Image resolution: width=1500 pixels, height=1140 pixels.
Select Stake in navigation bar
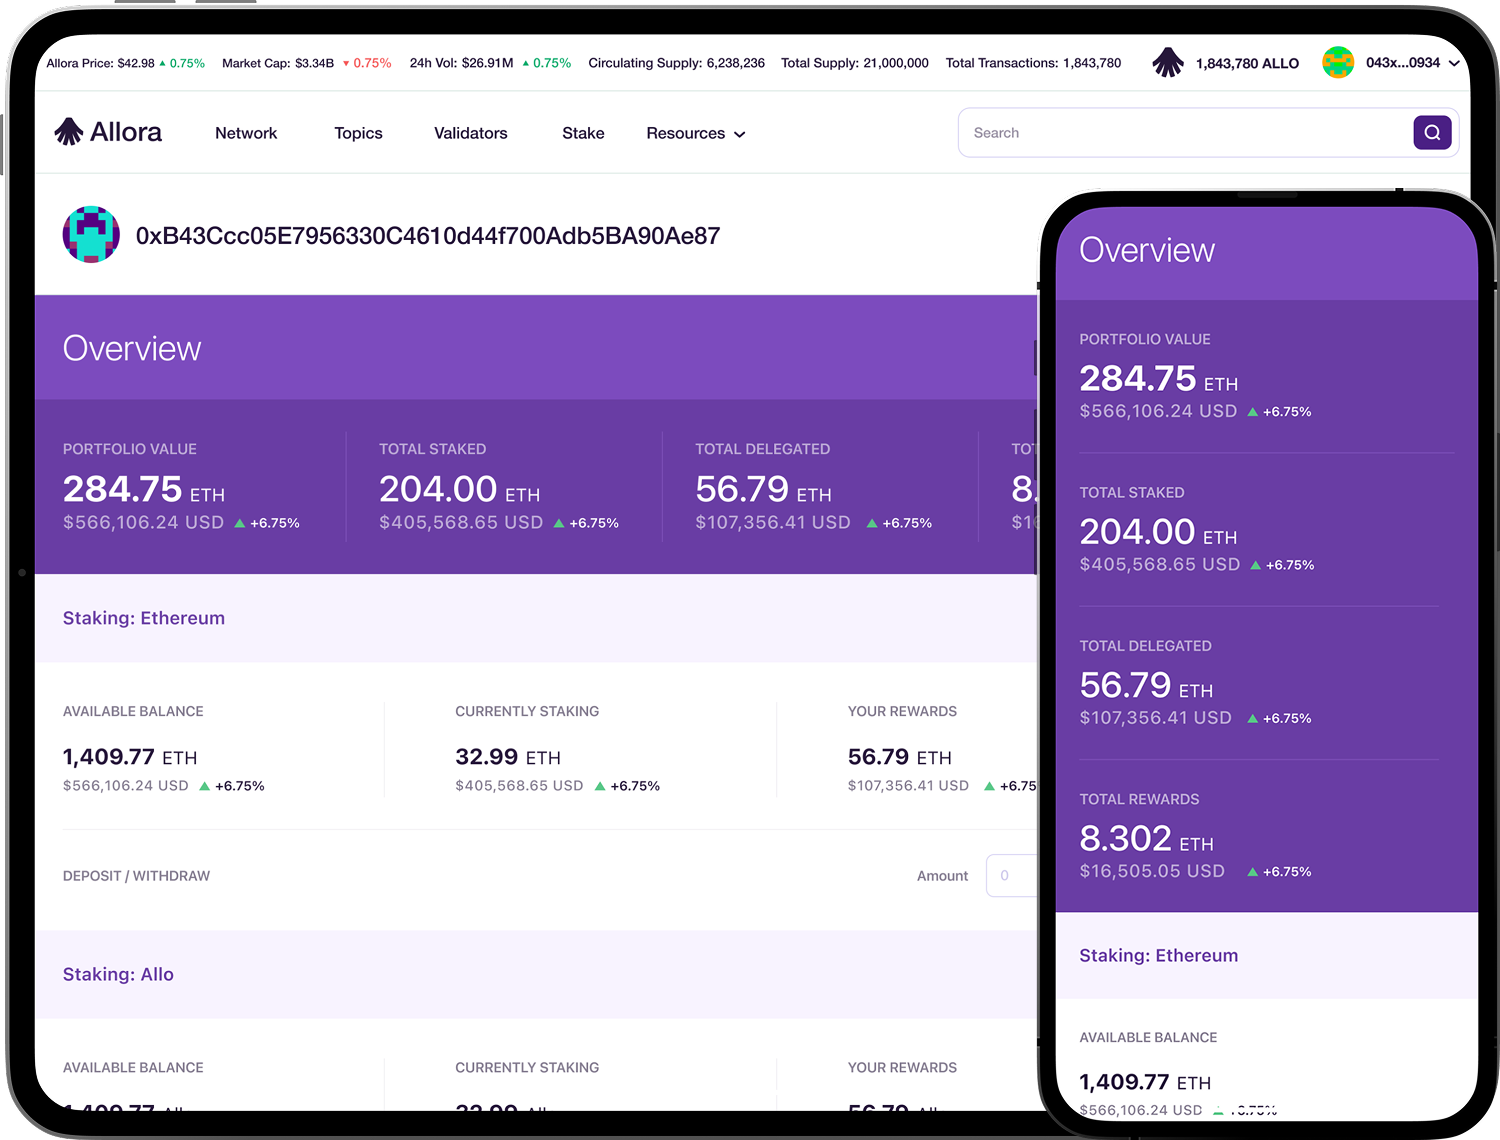[583, 133]
